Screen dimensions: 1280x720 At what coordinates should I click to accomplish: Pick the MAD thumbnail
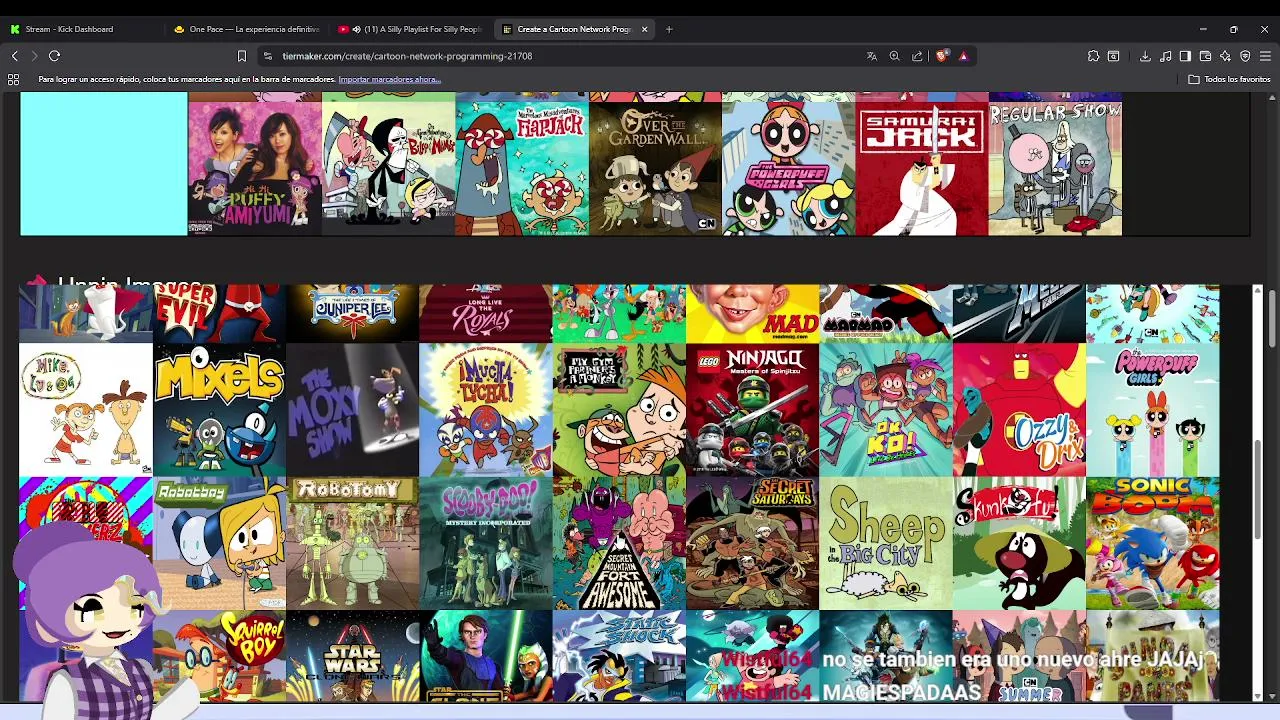pyautogui.click(x=752, y=313)
